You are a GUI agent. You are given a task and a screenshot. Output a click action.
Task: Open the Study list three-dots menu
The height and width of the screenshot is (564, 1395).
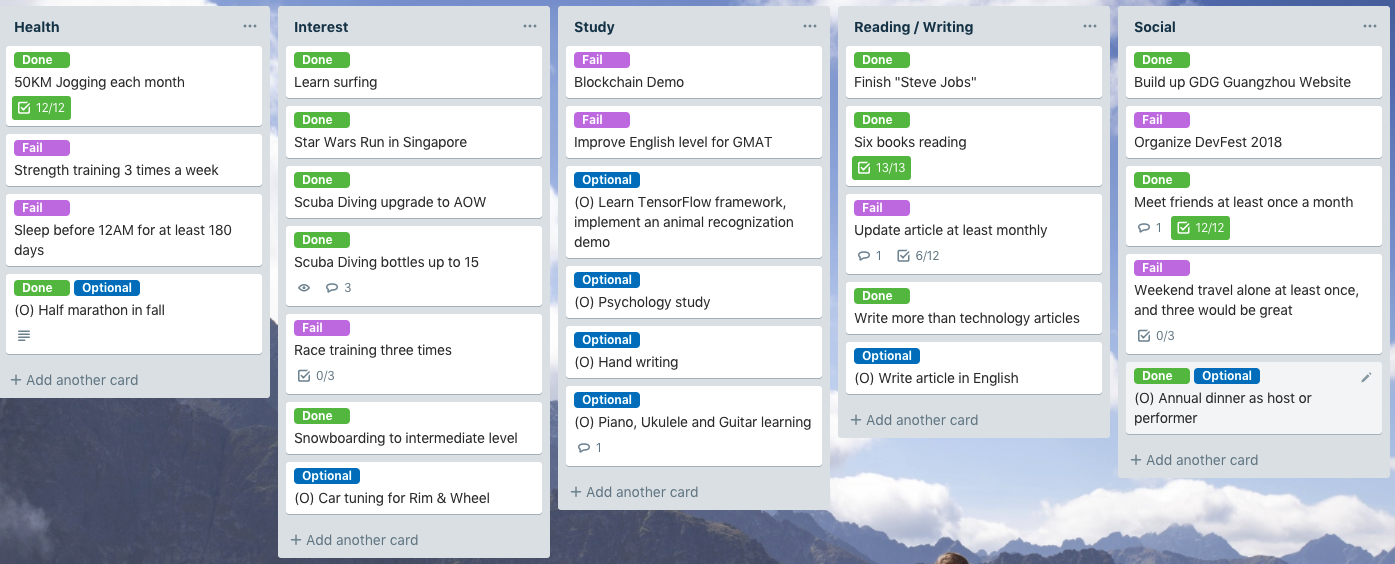pos(810,26)
